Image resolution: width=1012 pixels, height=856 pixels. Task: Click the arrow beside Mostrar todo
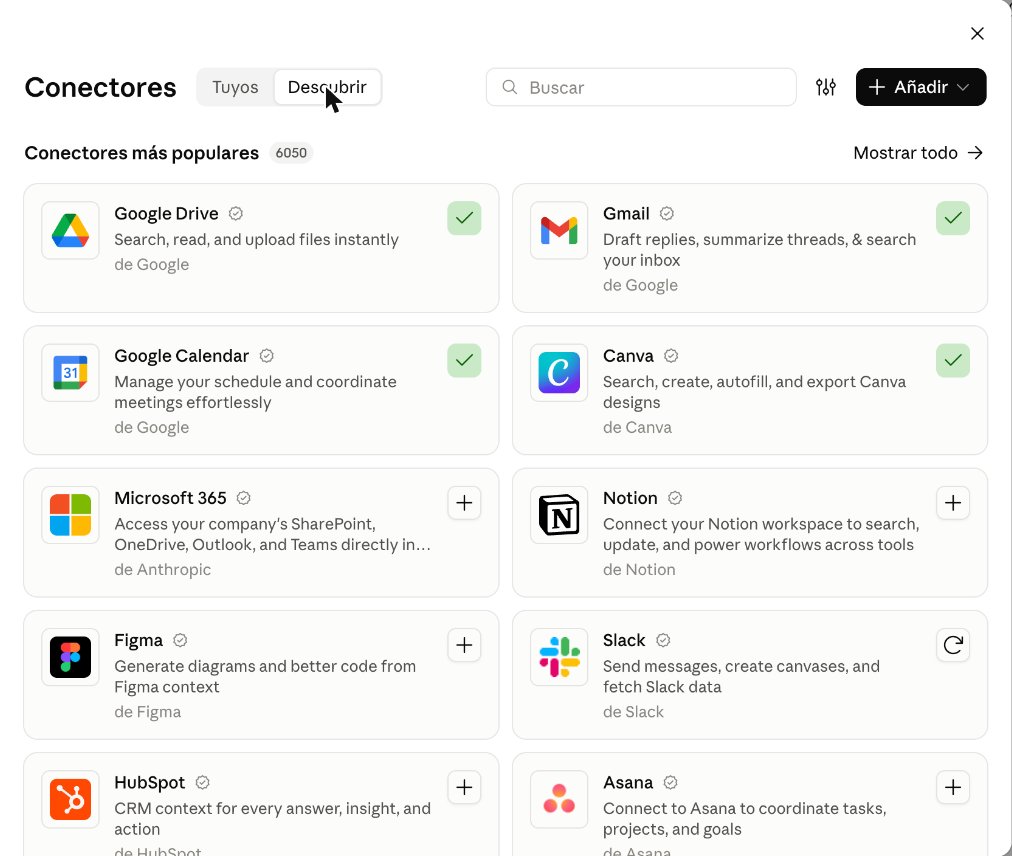click(975, 152)
